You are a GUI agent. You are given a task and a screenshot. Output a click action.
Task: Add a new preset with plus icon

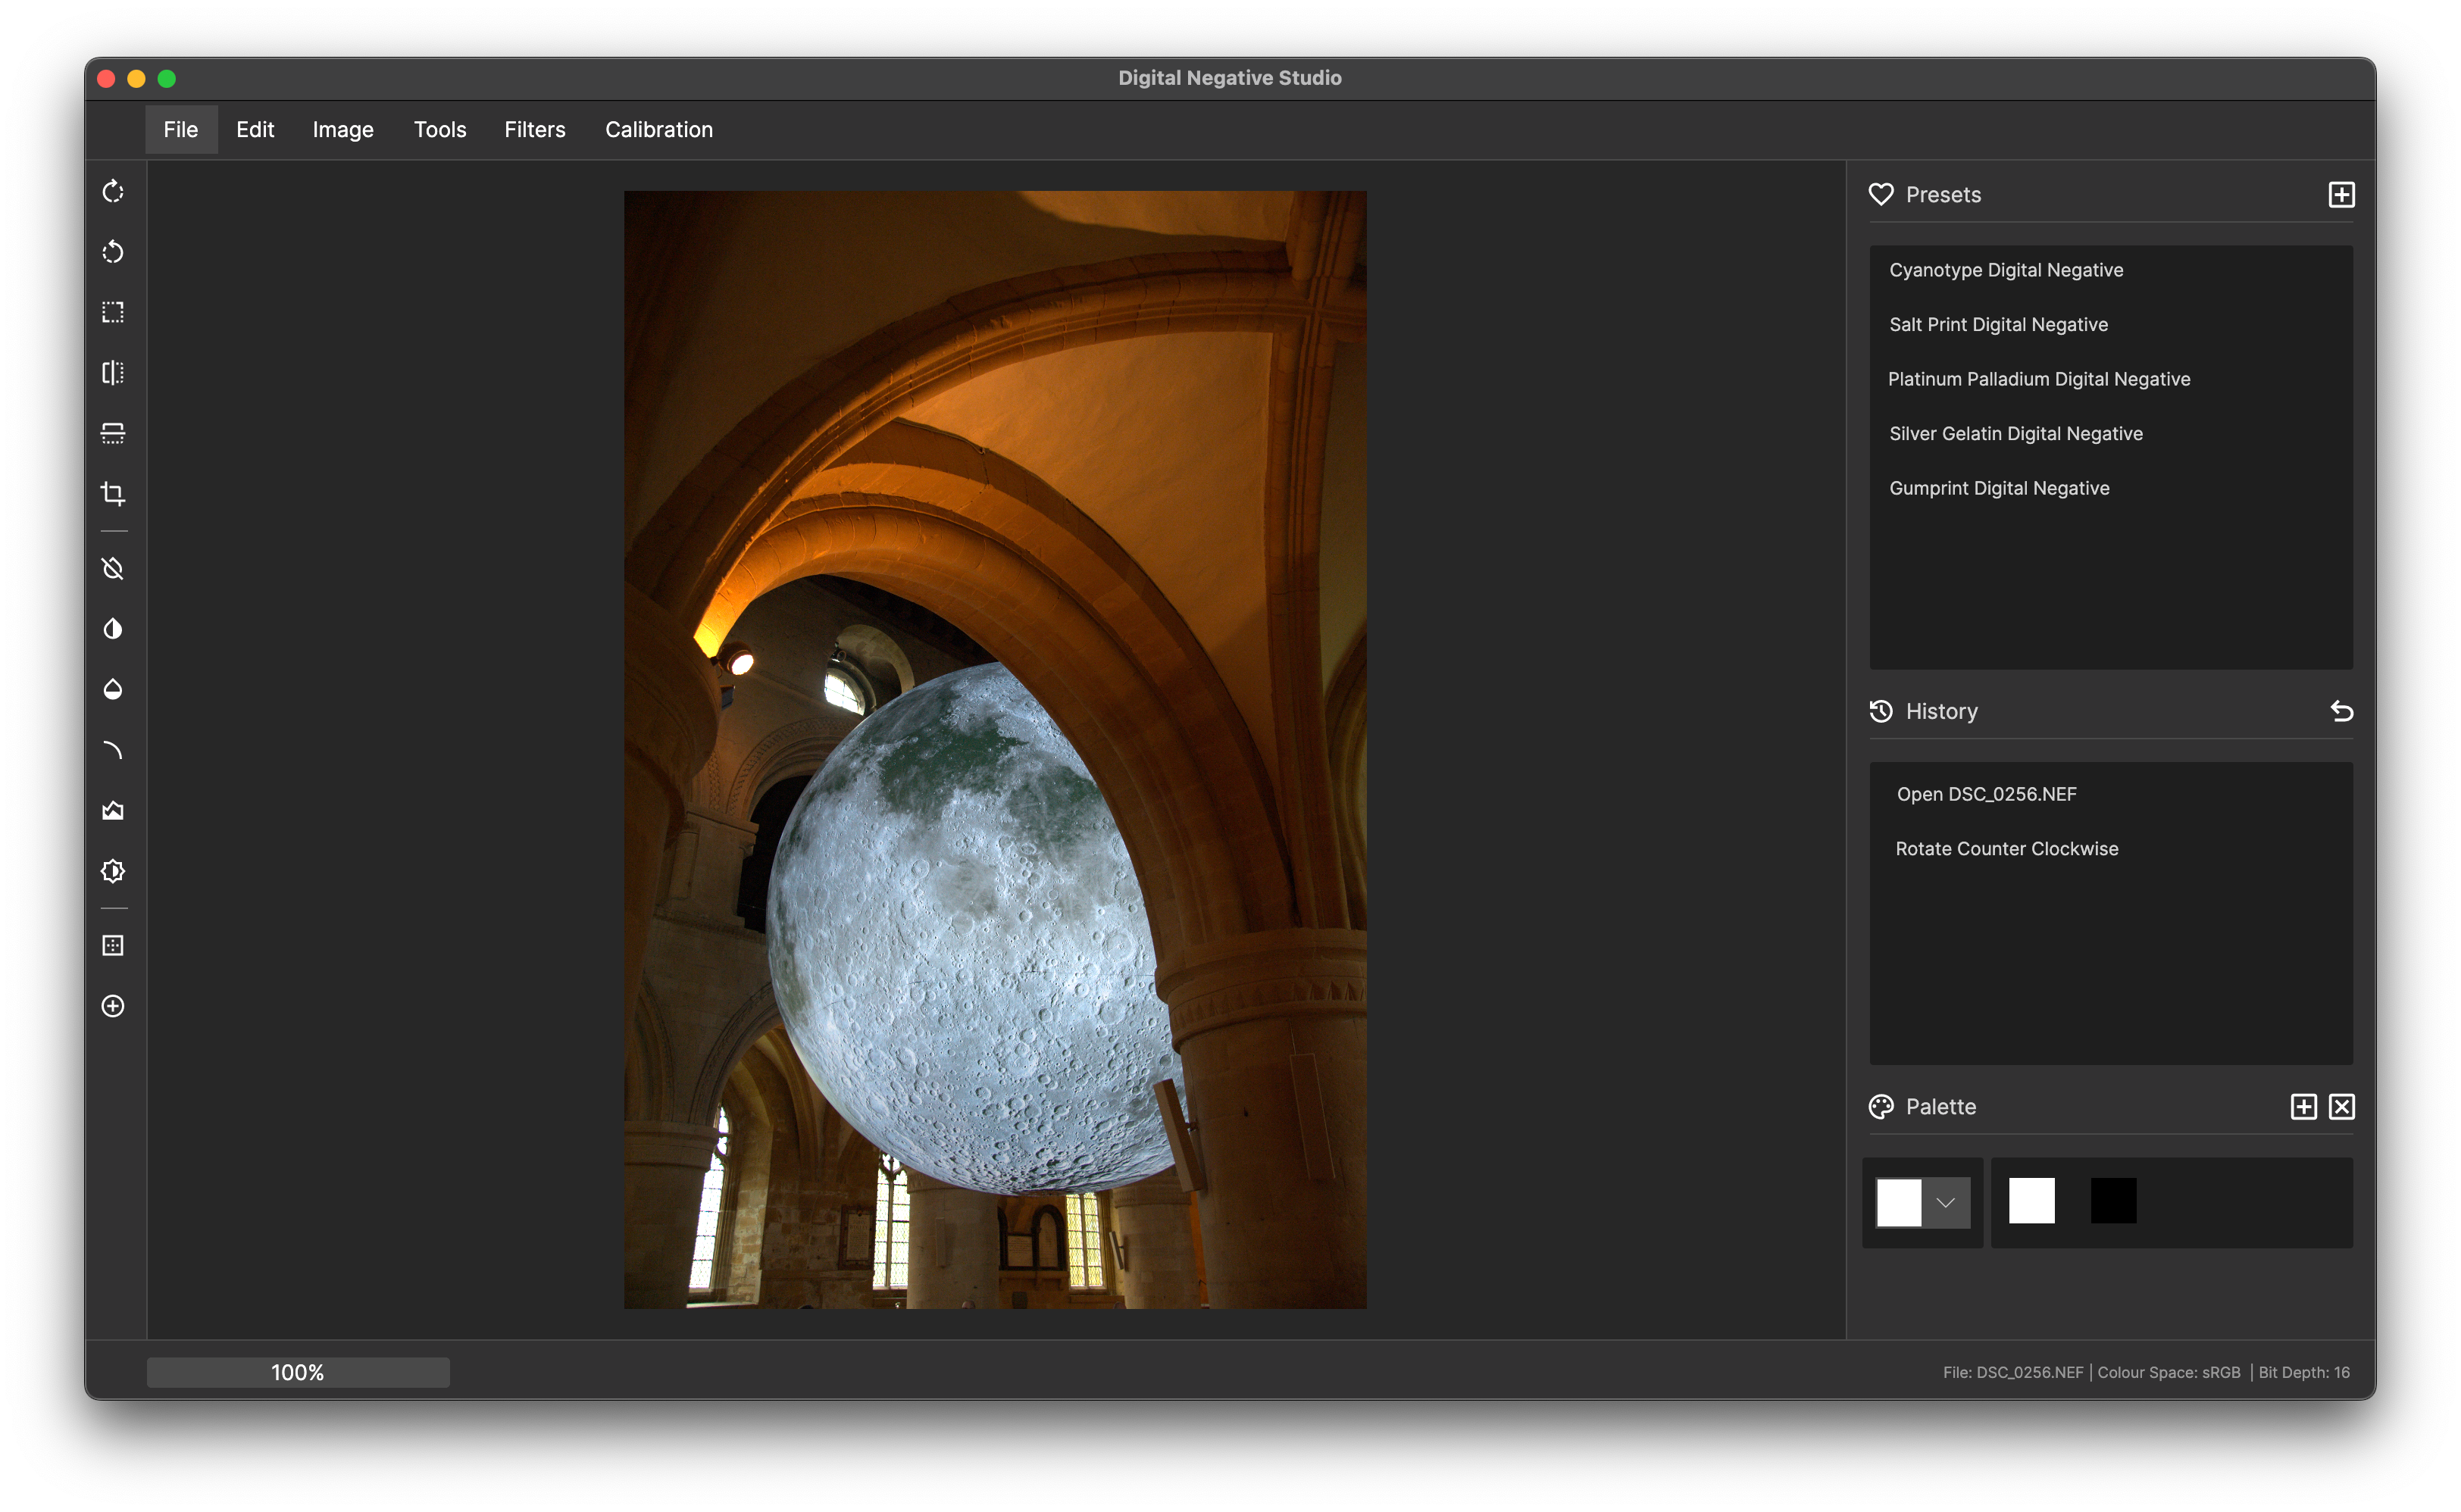pyautogui.click(x=2341, y=194)
